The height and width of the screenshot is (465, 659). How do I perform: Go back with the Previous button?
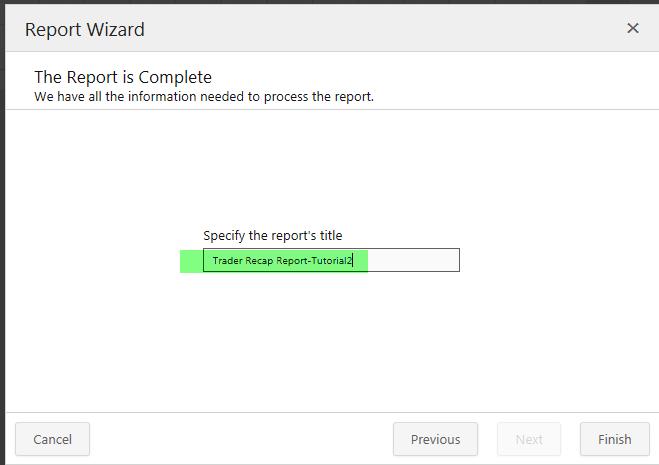(435, 439)
